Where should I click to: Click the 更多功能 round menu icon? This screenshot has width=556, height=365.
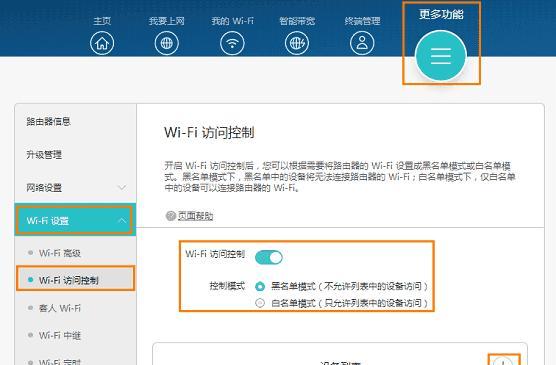[441, 56]
